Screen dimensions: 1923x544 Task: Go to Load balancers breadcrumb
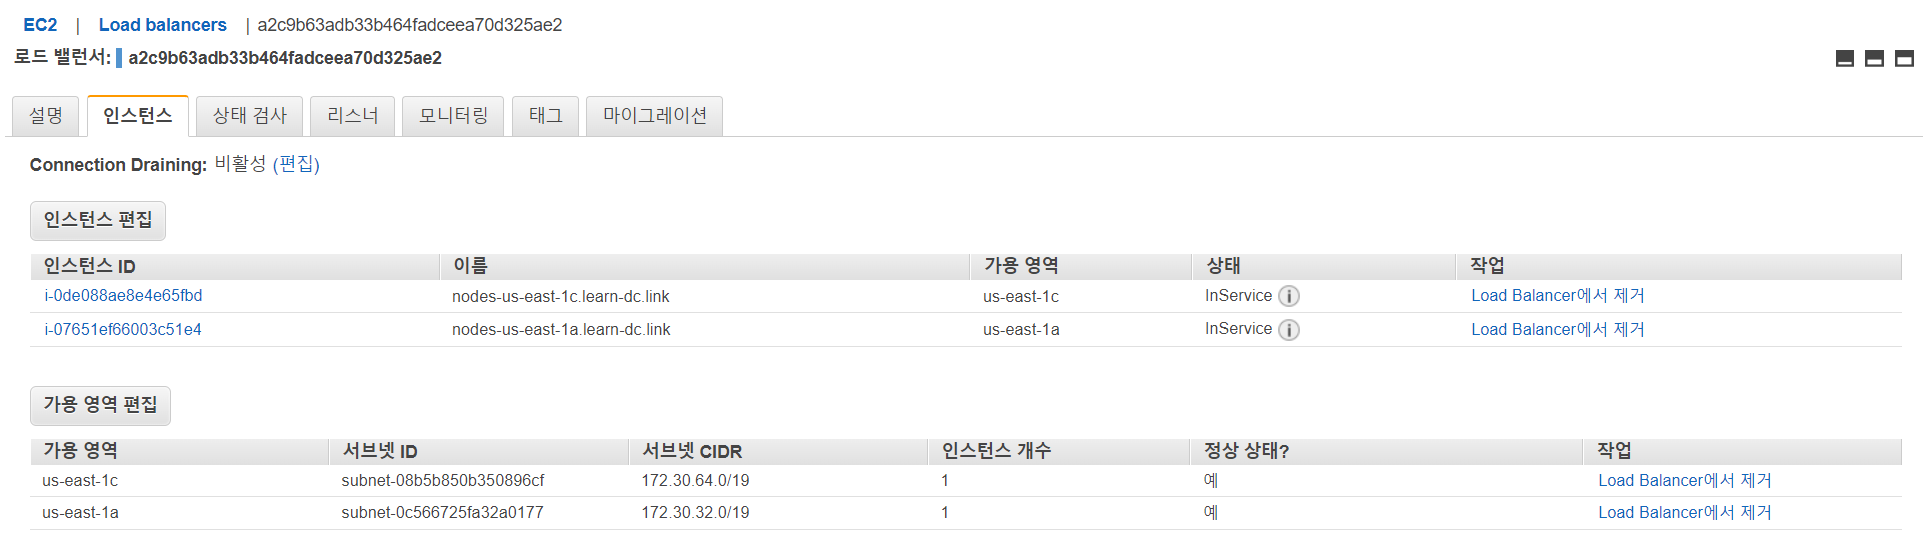(x=163, y=25)
